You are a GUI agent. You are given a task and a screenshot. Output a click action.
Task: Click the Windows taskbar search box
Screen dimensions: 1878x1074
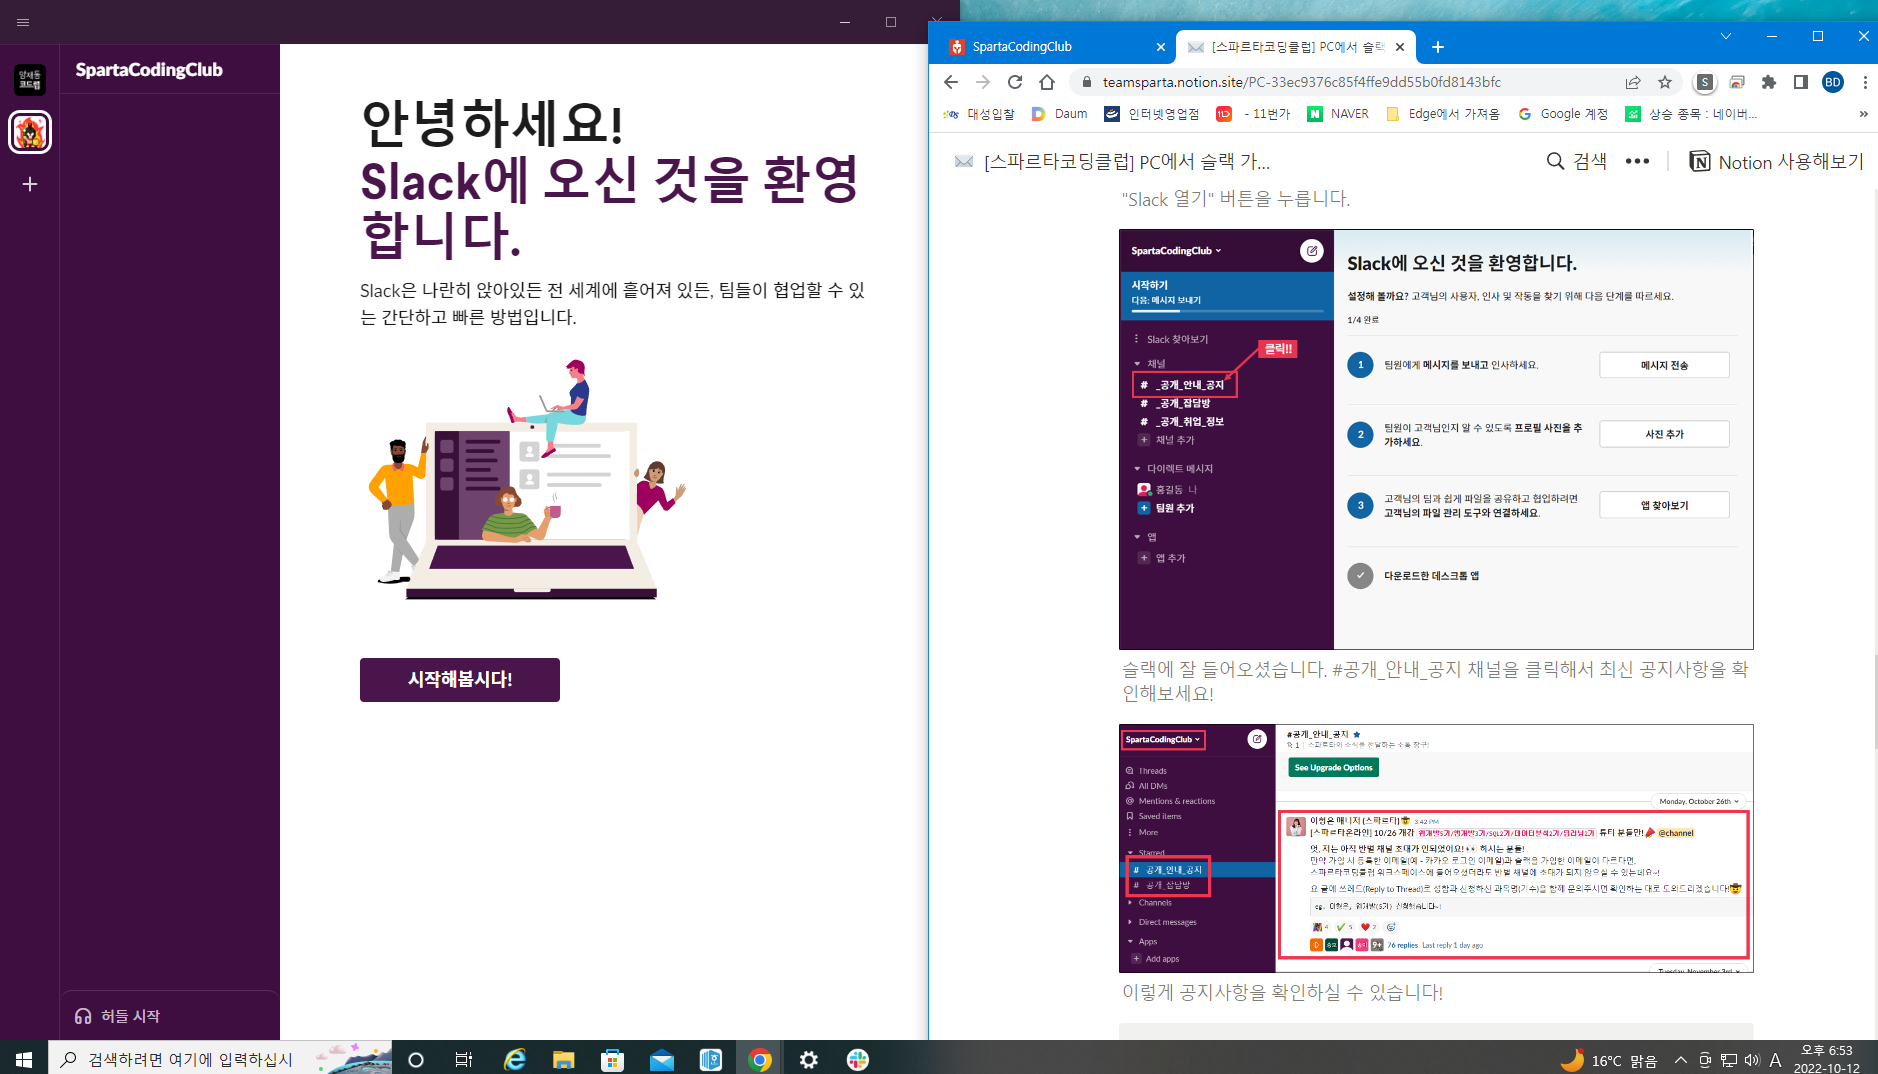(x=220, y=1059)
